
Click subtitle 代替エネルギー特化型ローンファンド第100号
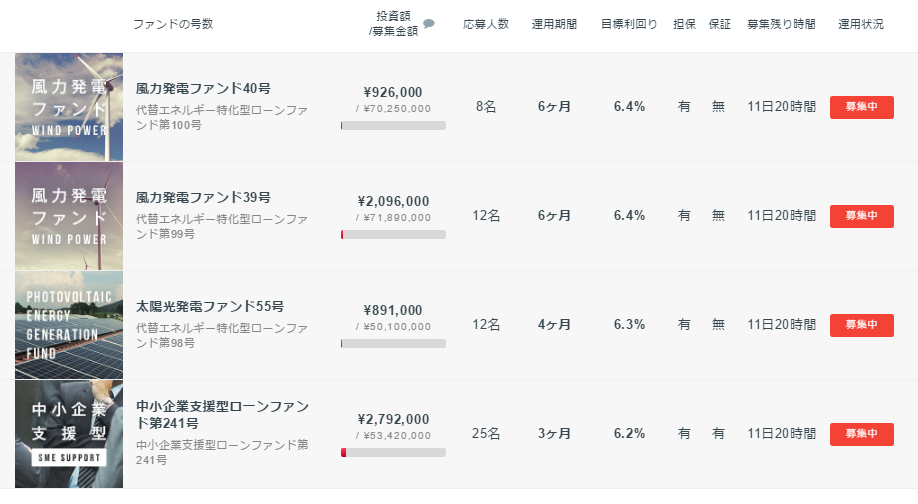[221, 117]
